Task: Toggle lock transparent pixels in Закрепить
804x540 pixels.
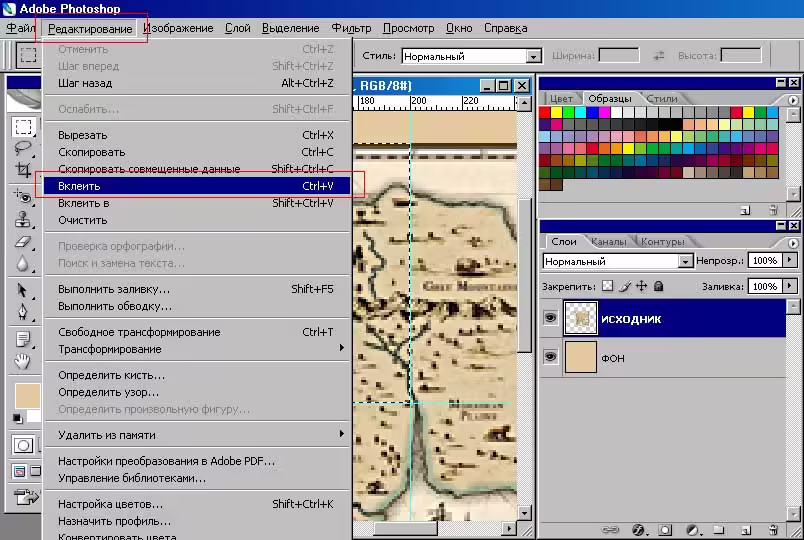Action: tap(608, 286)
